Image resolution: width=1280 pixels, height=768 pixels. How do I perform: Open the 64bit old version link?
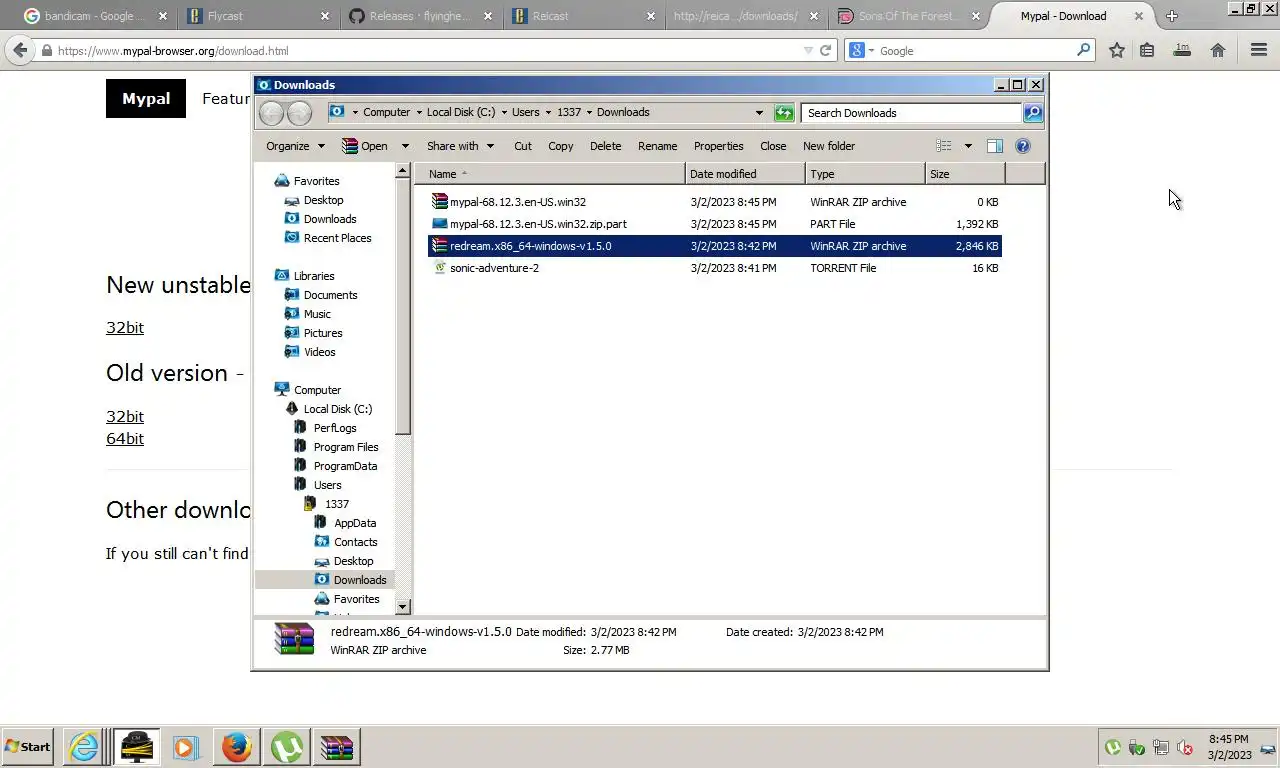pos(125,438)
